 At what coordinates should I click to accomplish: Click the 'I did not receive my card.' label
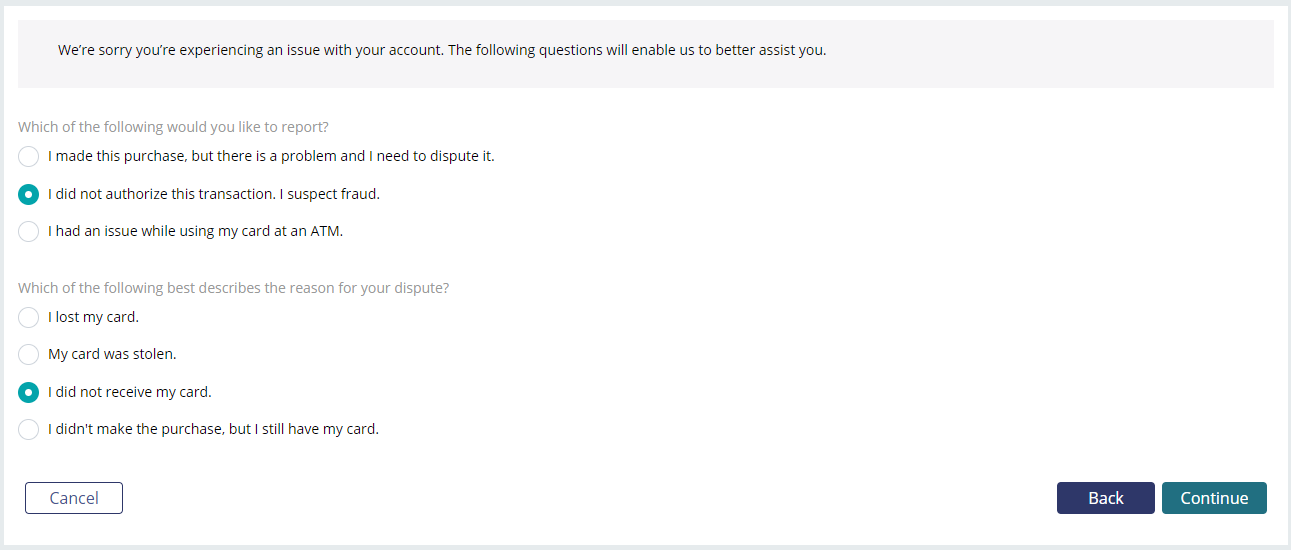coord(130,392)
